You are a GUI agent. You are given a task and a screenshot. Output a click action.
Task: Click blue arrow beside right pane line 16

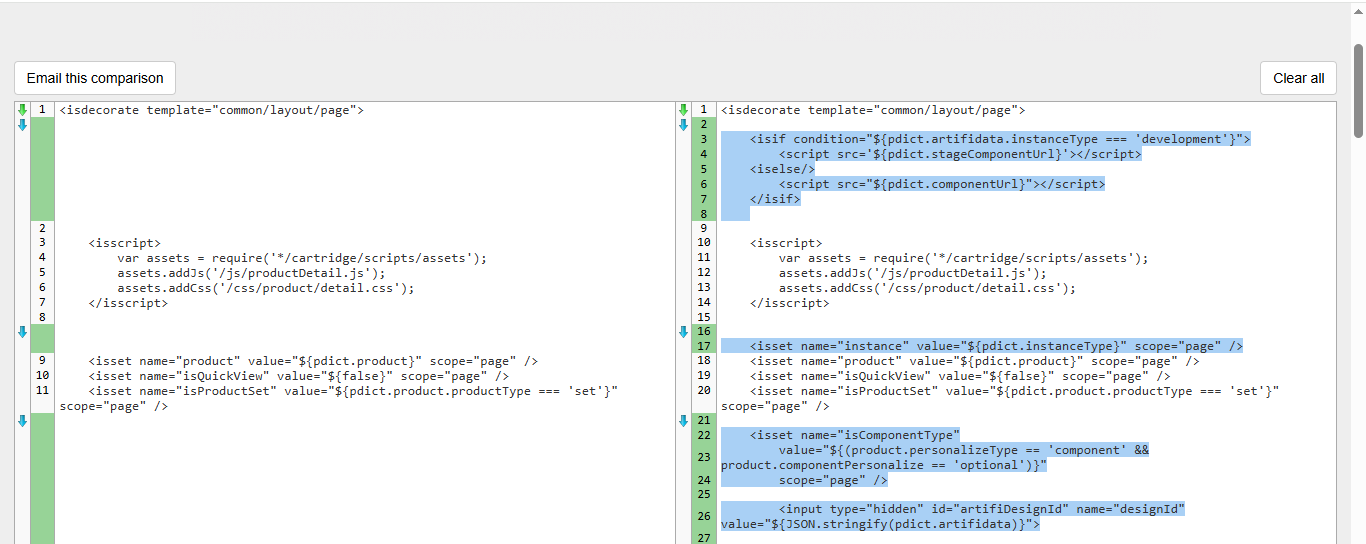click(x=684, y=332)
